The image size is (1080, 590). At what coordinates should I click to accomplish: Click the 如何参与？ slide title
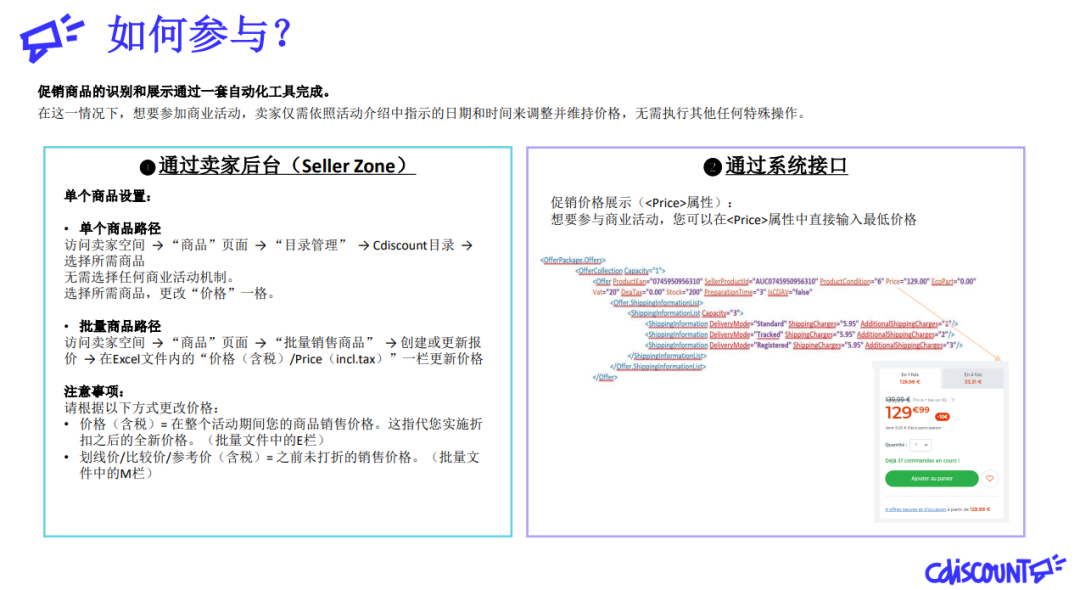(200, 34)
